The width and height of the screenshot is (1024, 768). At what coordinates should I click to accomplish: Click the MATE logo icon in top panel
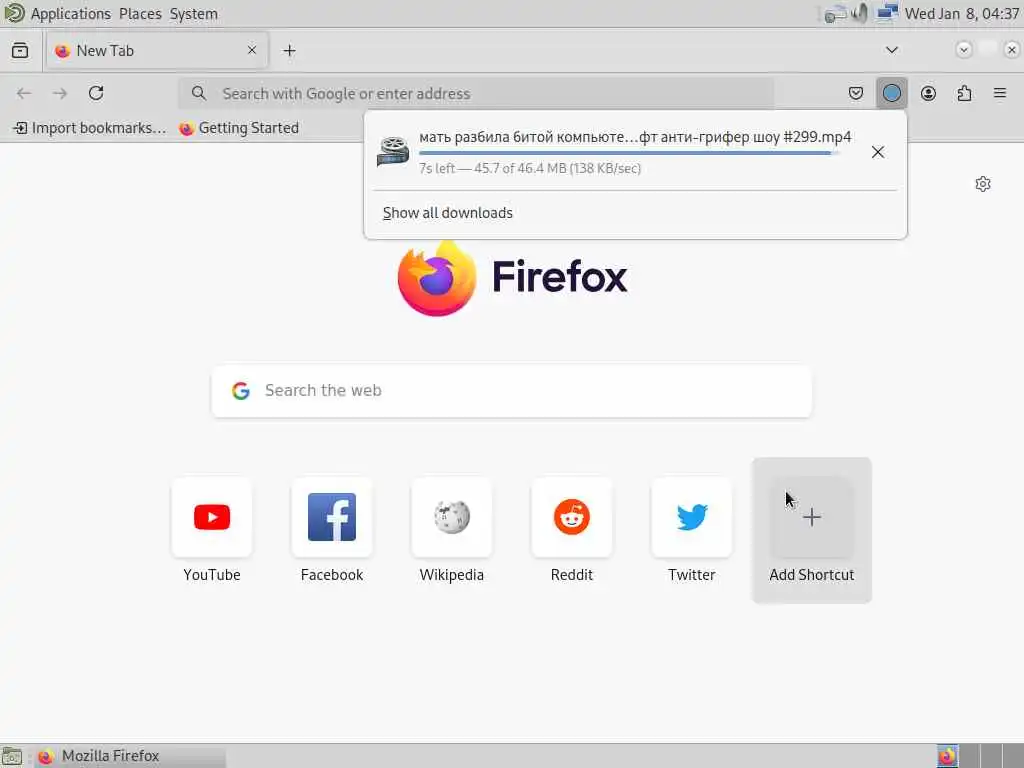[x=14, y=12]
